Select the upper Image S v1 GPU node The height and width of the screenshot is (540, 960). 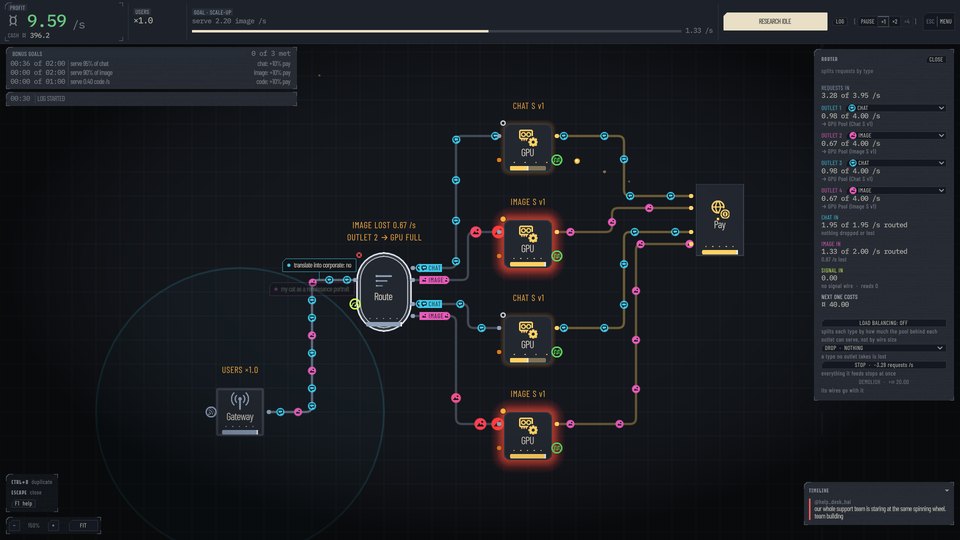click(528, 244)
